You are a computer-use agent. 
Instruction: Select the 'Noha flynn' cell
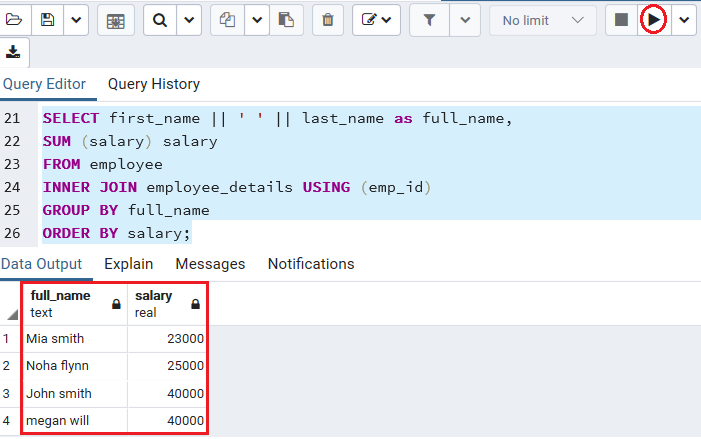(74, 366)
